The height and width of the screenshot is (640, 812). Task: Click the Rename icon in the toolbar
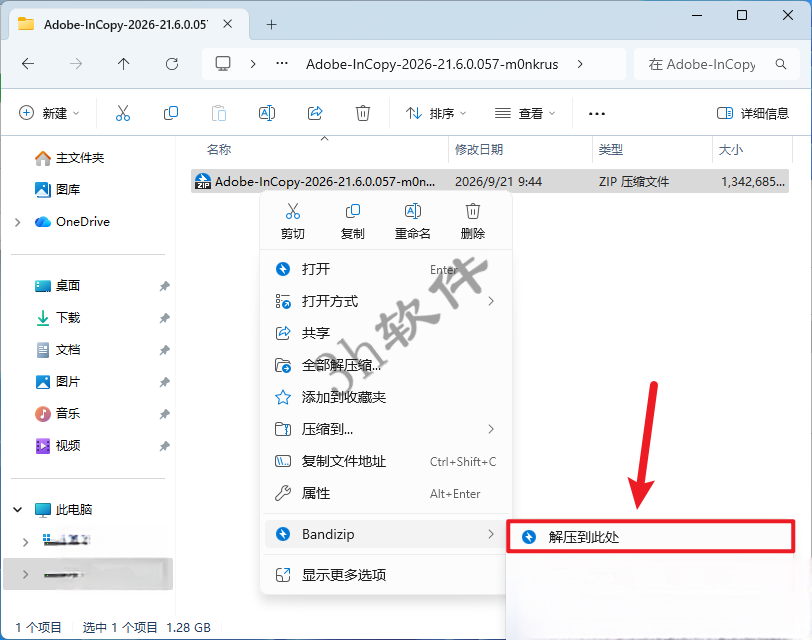pos(267,113)
